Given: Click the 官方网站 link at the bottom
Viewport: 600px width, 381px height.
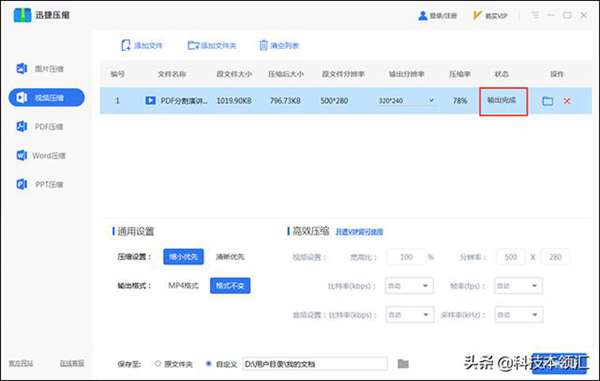Looking at the screenshot, I should click(x=21, y=363).
